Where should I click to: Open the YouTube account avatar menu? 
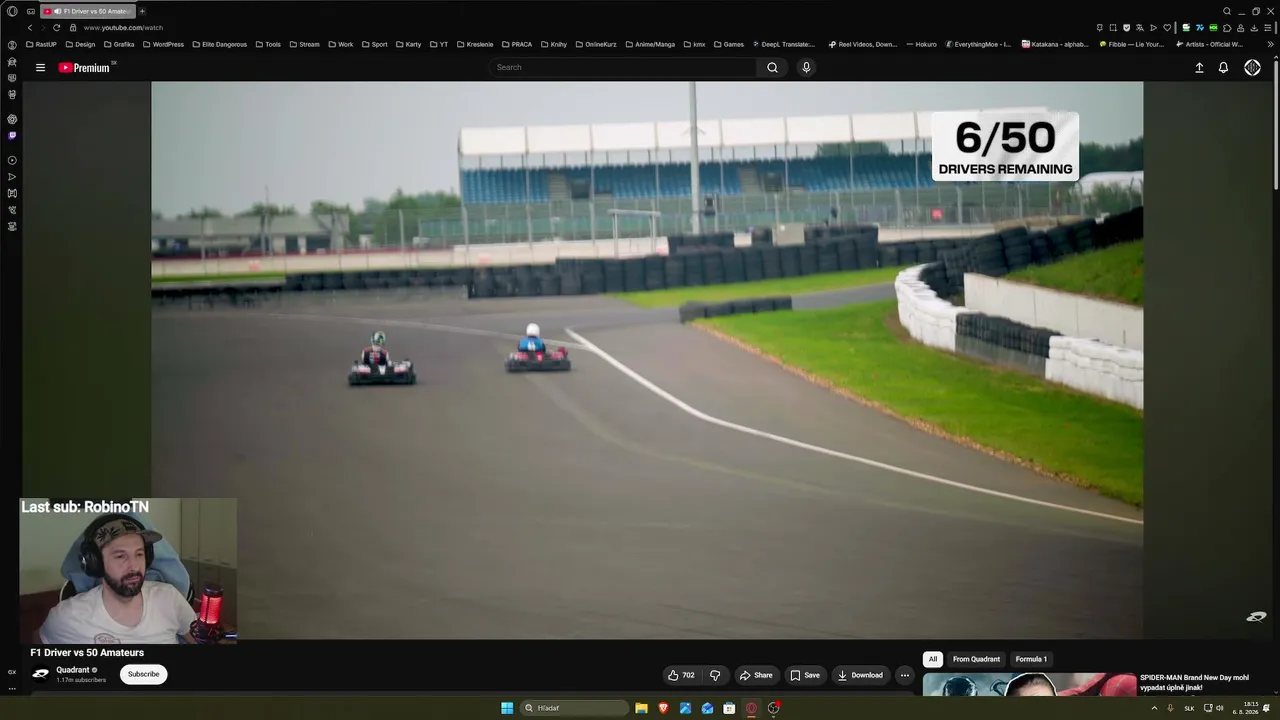tap(1252, 68)
